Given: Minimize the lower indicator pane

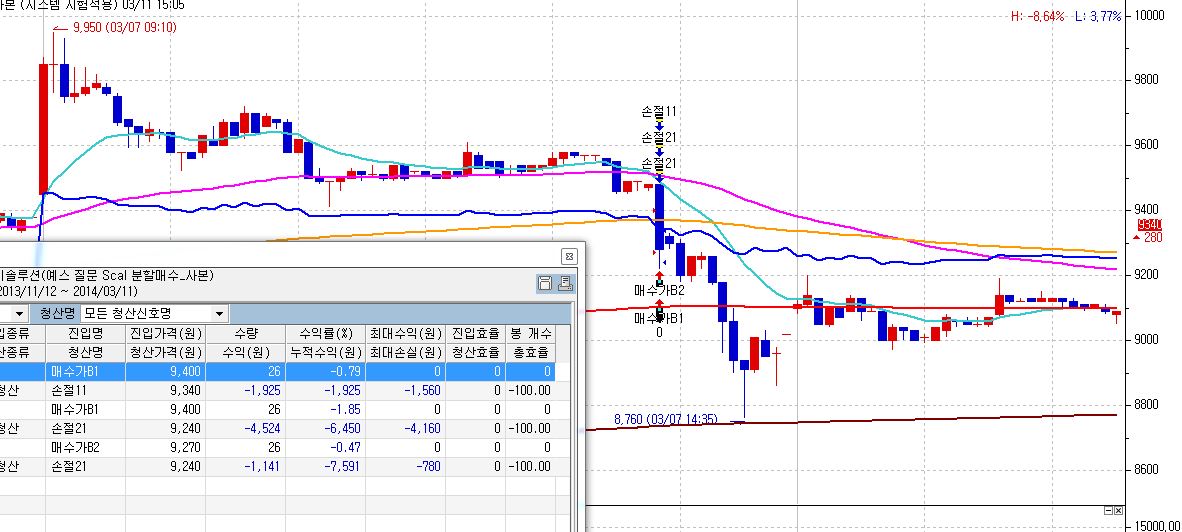Looking at the screenshot, I should tap(1108, 510).
